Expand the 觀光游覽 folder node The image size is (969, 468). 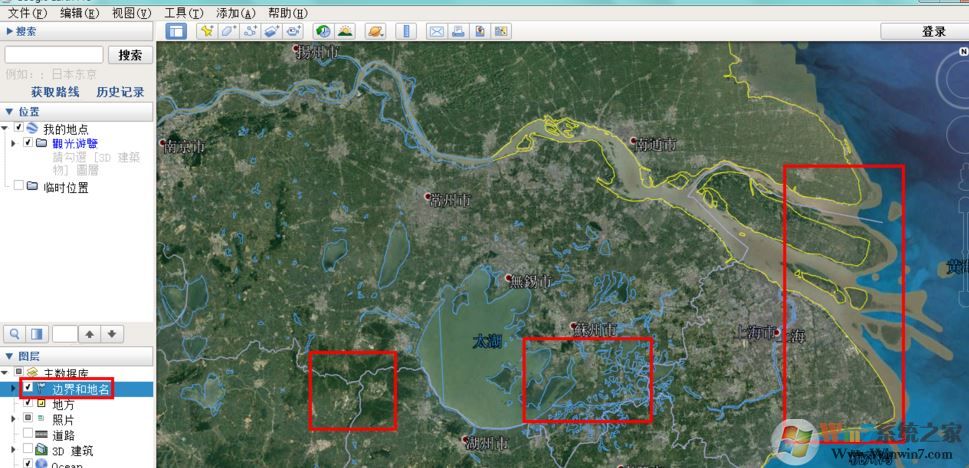click(14, 143)
